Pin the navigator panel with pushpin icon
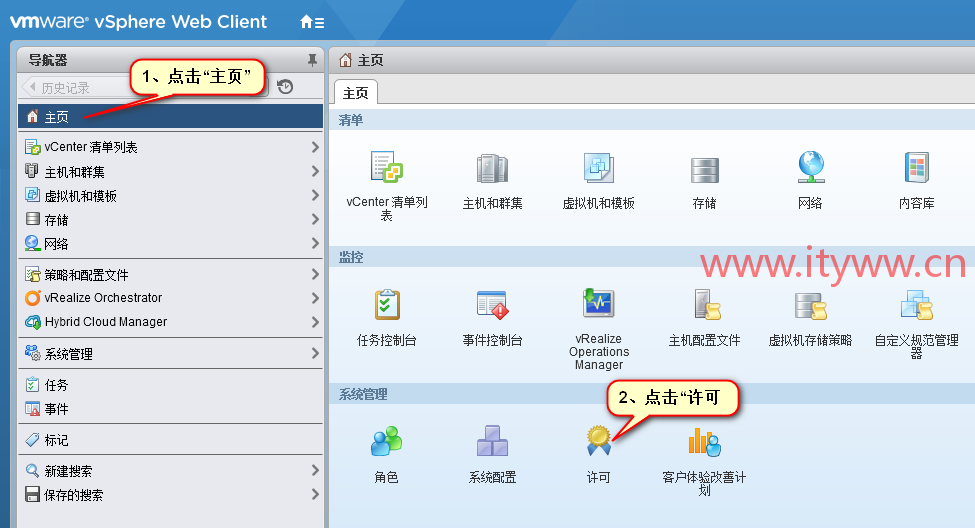The image size is (975, 528). [312, 60]
